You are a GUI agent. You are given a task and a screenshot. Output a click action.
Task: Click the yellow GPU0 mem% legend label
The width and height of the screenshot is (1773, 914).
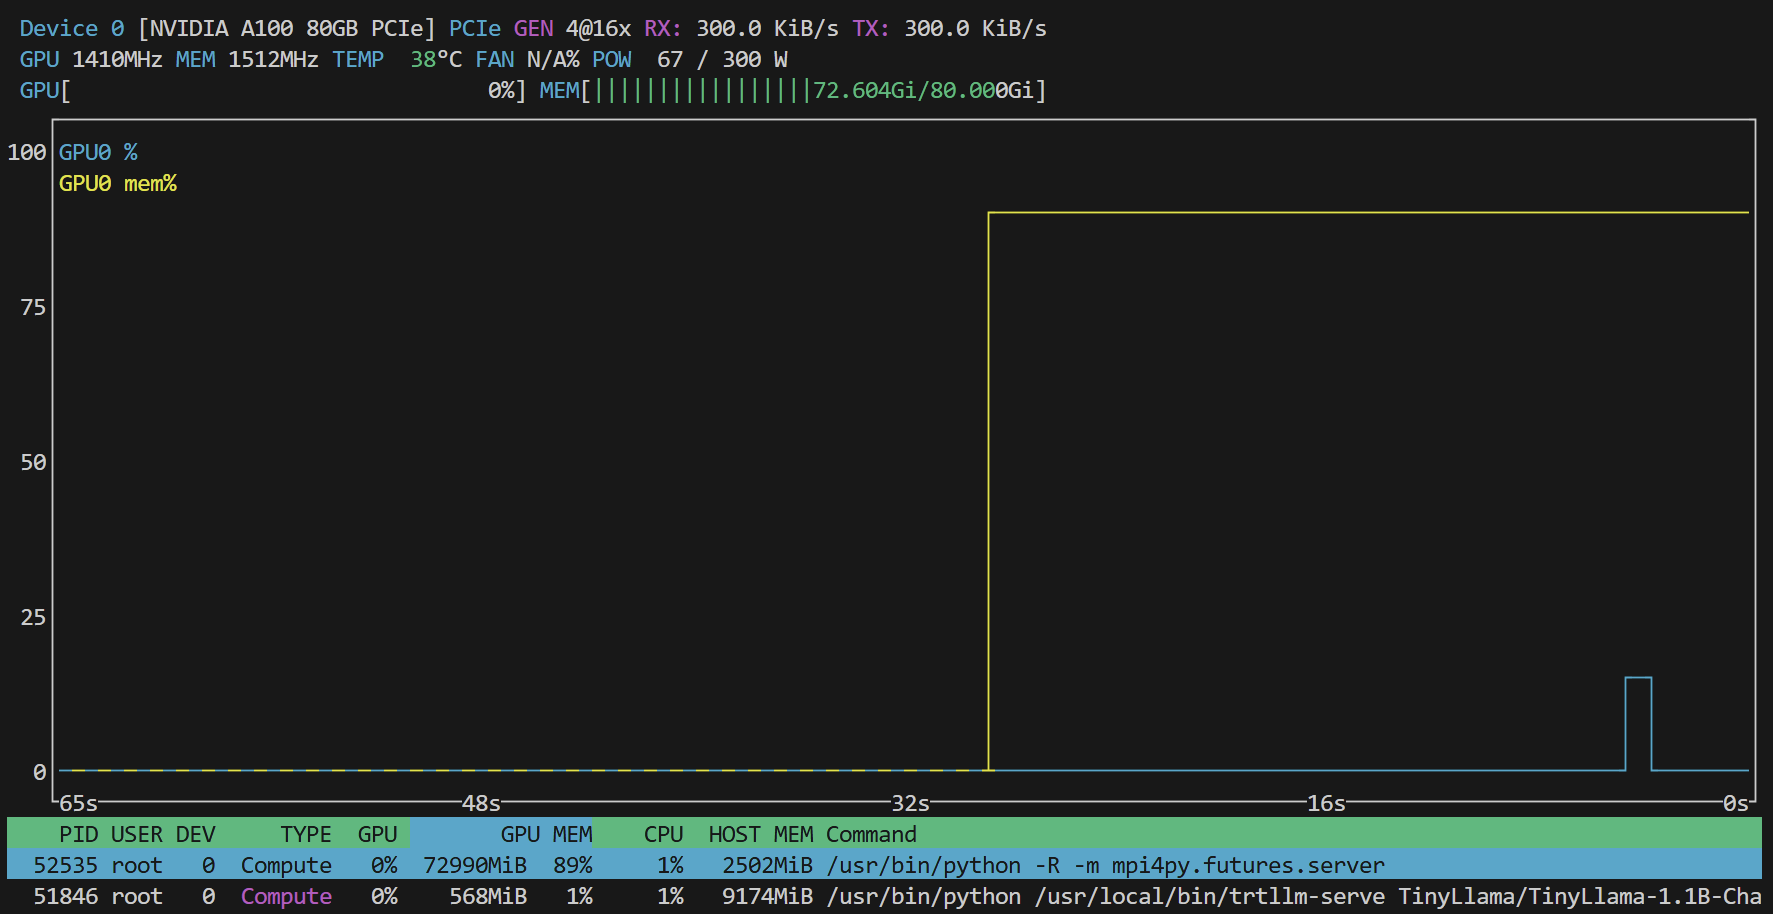click(117, 184)
